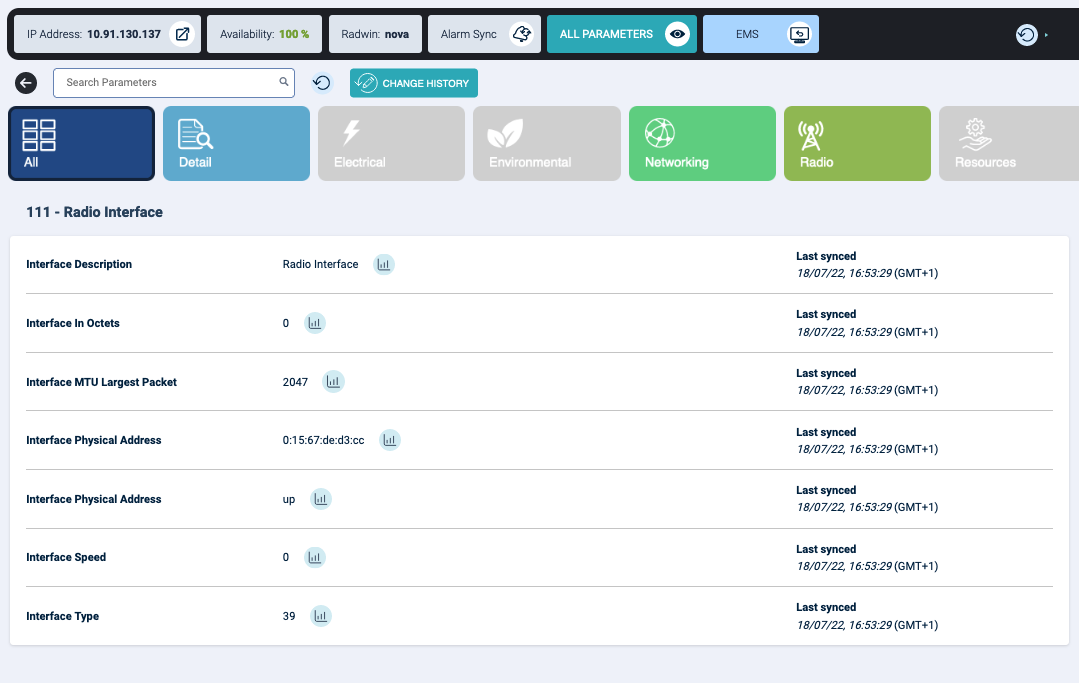1079x683 pixels.
Task: Open chart for Interface In Octets
Action: (315, 323)
